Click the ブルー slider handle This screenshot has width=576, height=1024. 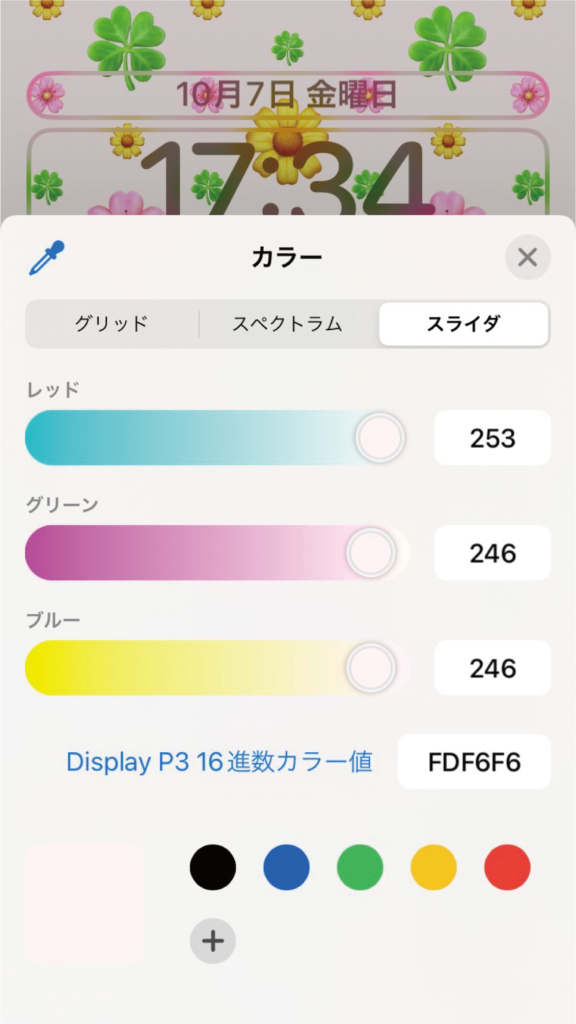[371, 667]
